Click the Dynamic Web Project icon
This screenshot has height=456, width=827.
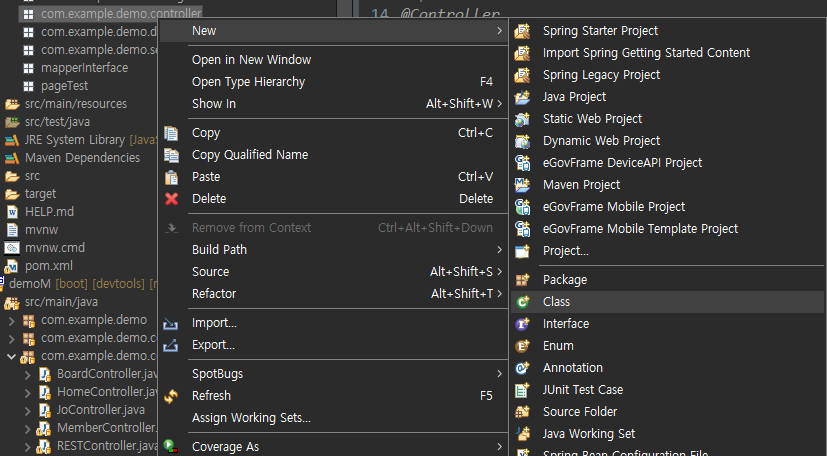[x=522, y=141]
